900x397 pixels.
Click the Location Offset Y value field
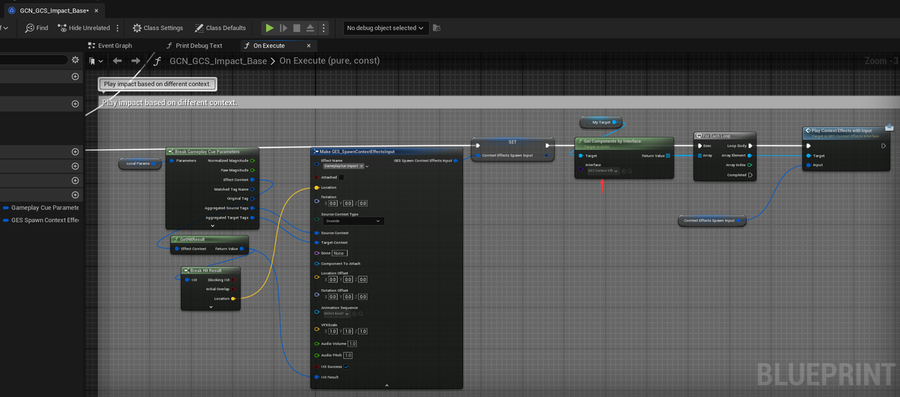click(347, 279)
